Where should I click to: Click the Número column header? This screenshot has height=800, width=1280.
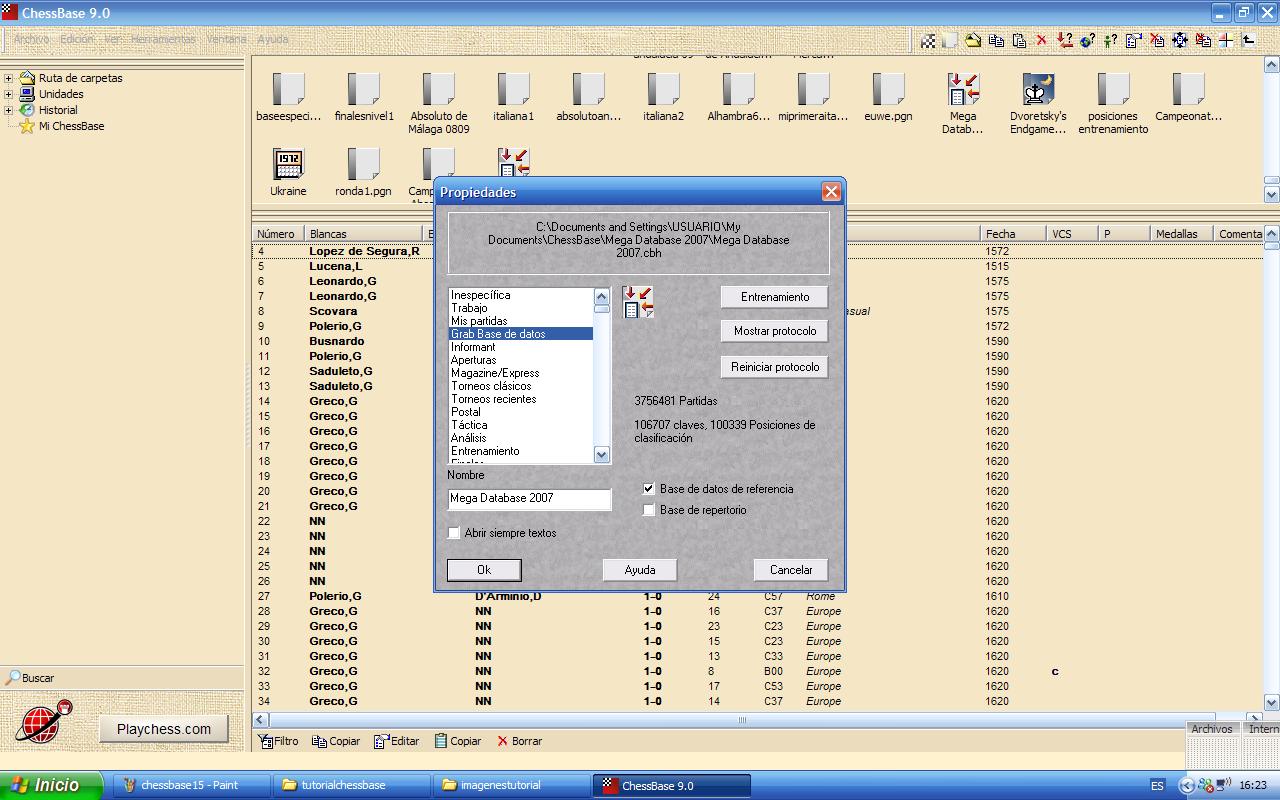click(279, 234)
